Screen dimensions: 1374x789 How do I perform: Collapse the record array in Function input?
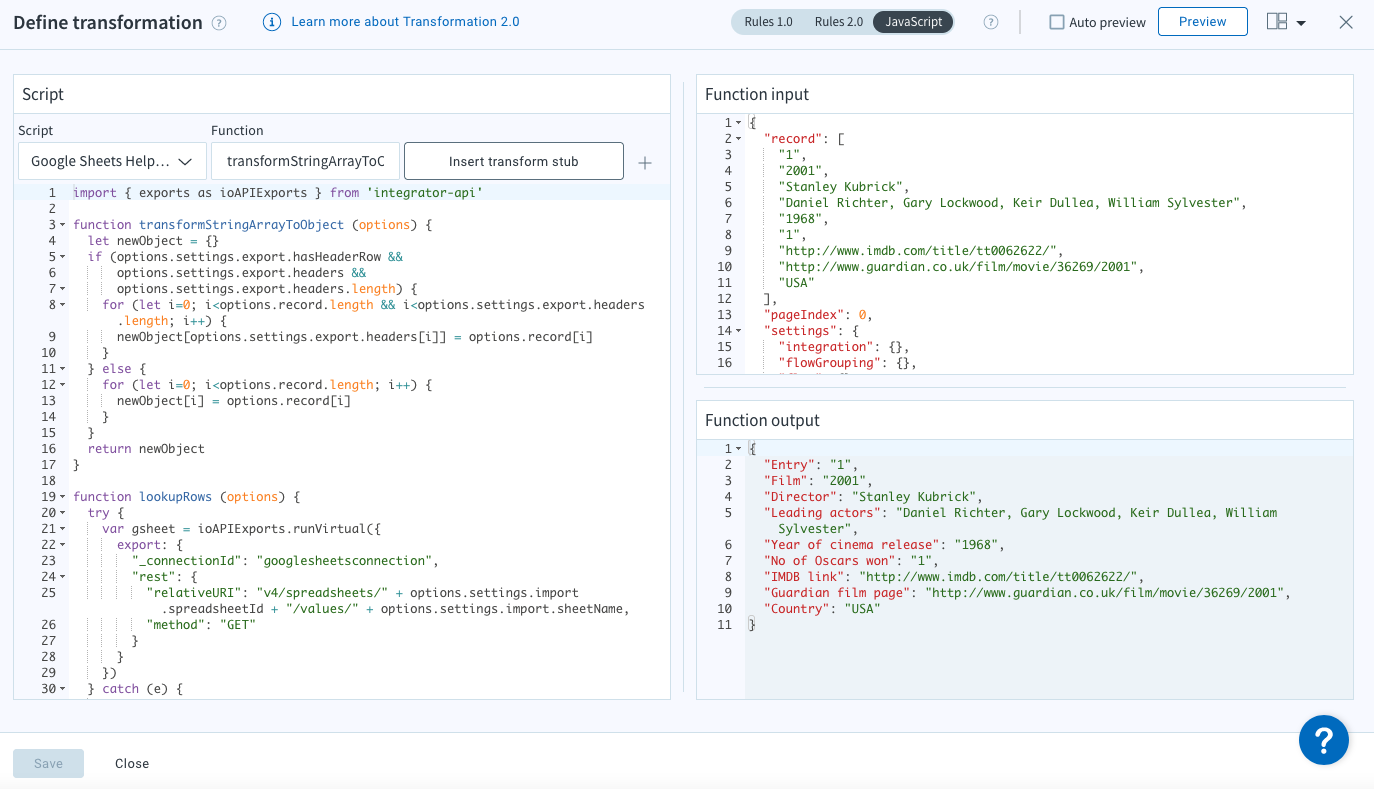click(739, 139)
